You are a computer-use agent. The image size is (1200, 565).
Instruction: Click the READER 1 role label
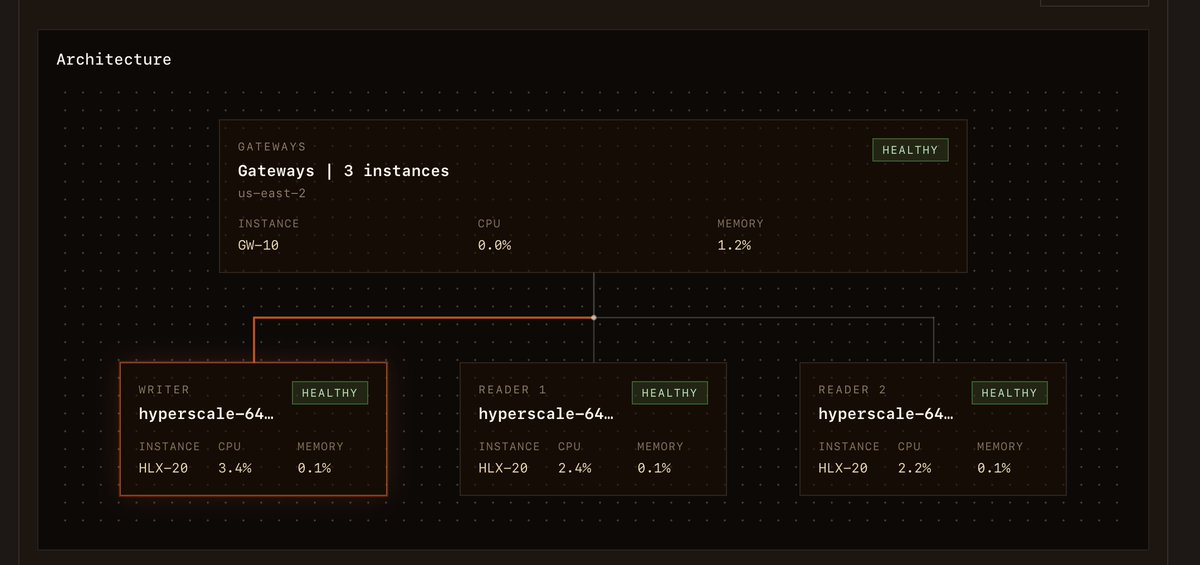click(x=512, y=390)
